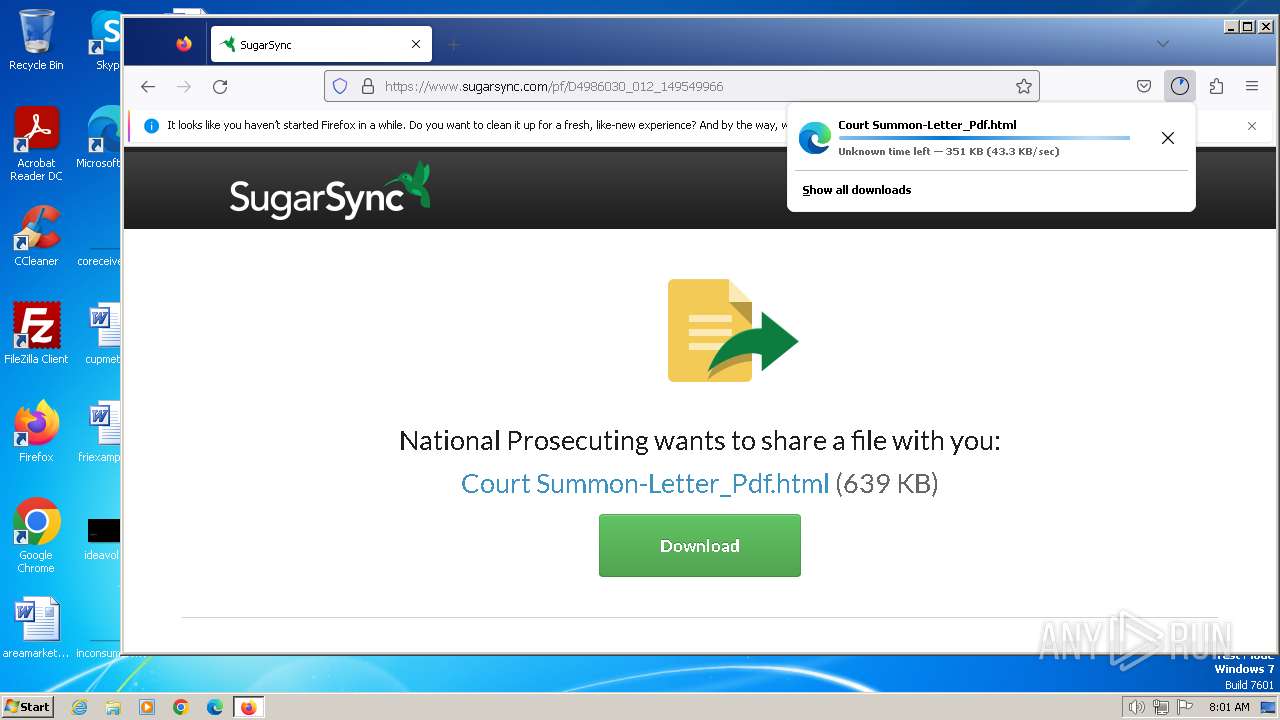Open Windows Explorer folder in taskbar
The height and width of the screenshot is (720, 1280).
pos(113,707)
